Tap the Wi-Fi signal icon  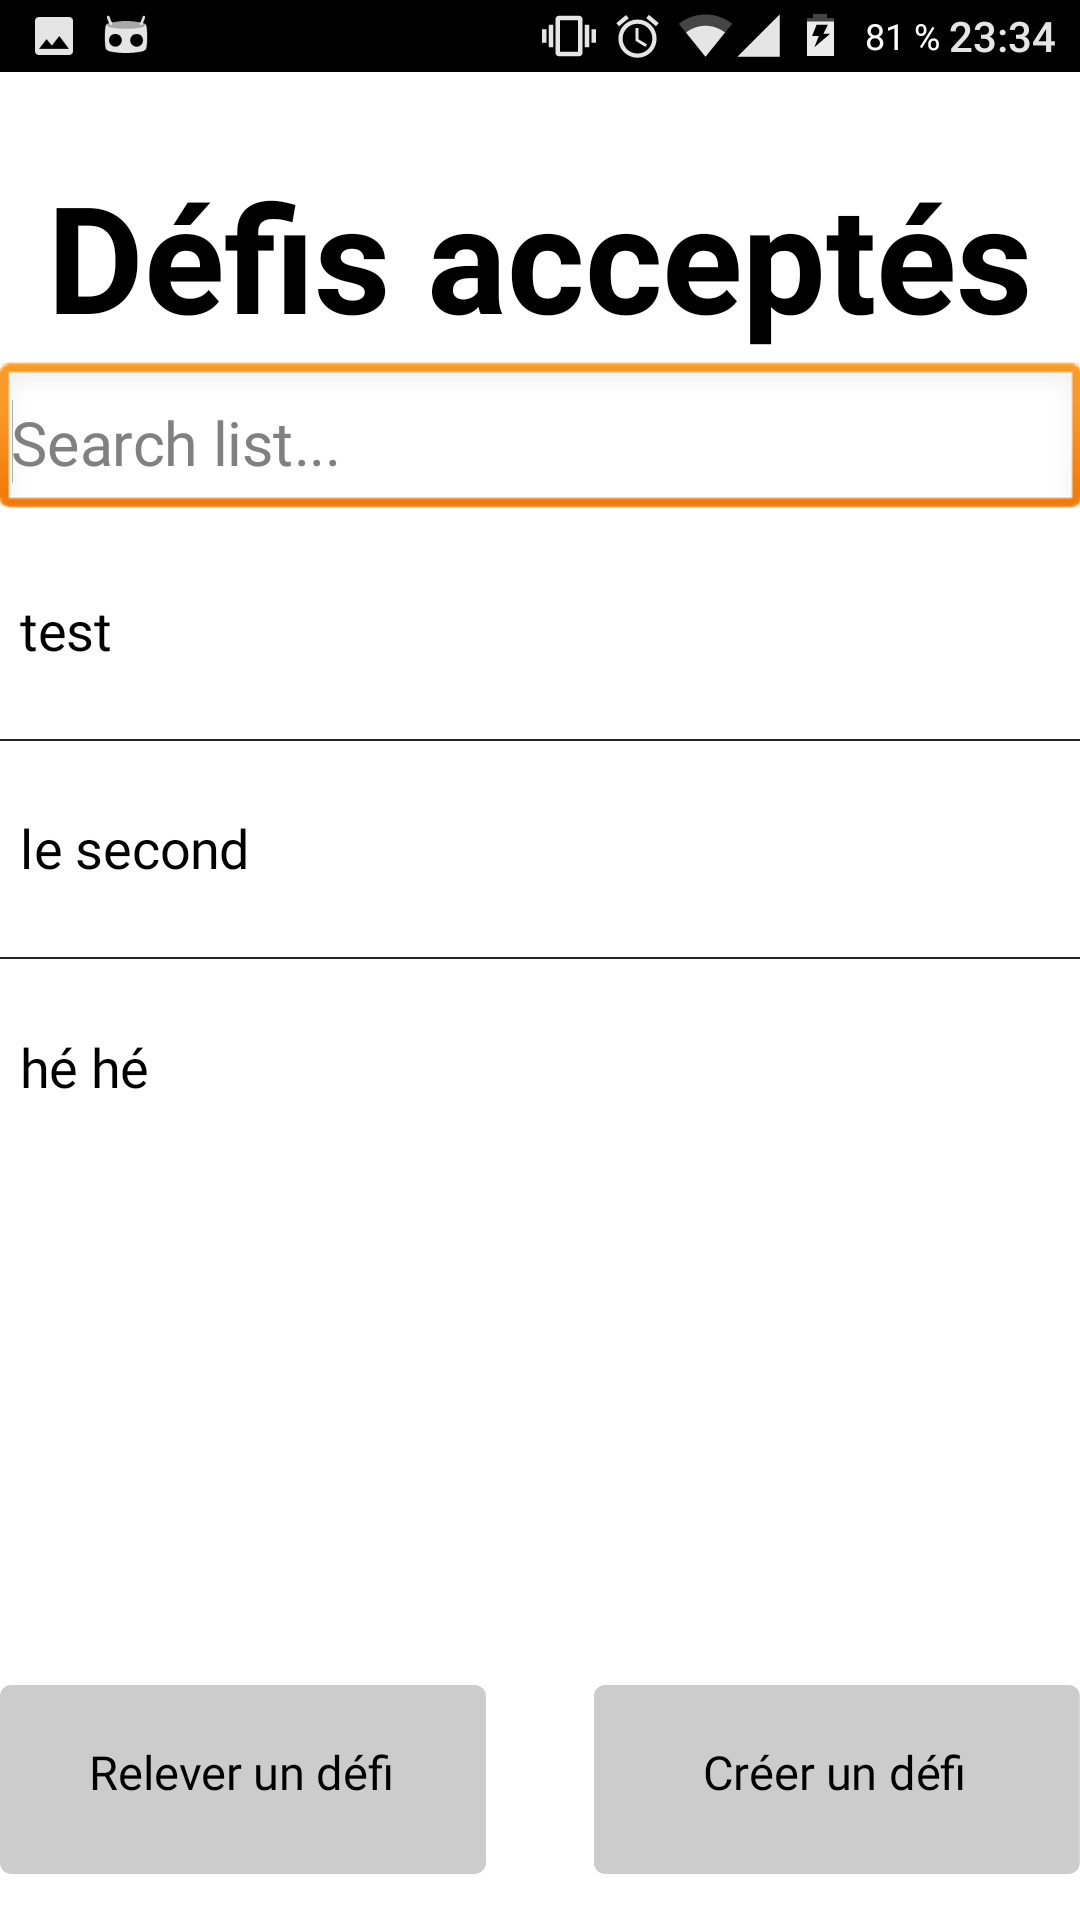(705, 38)
